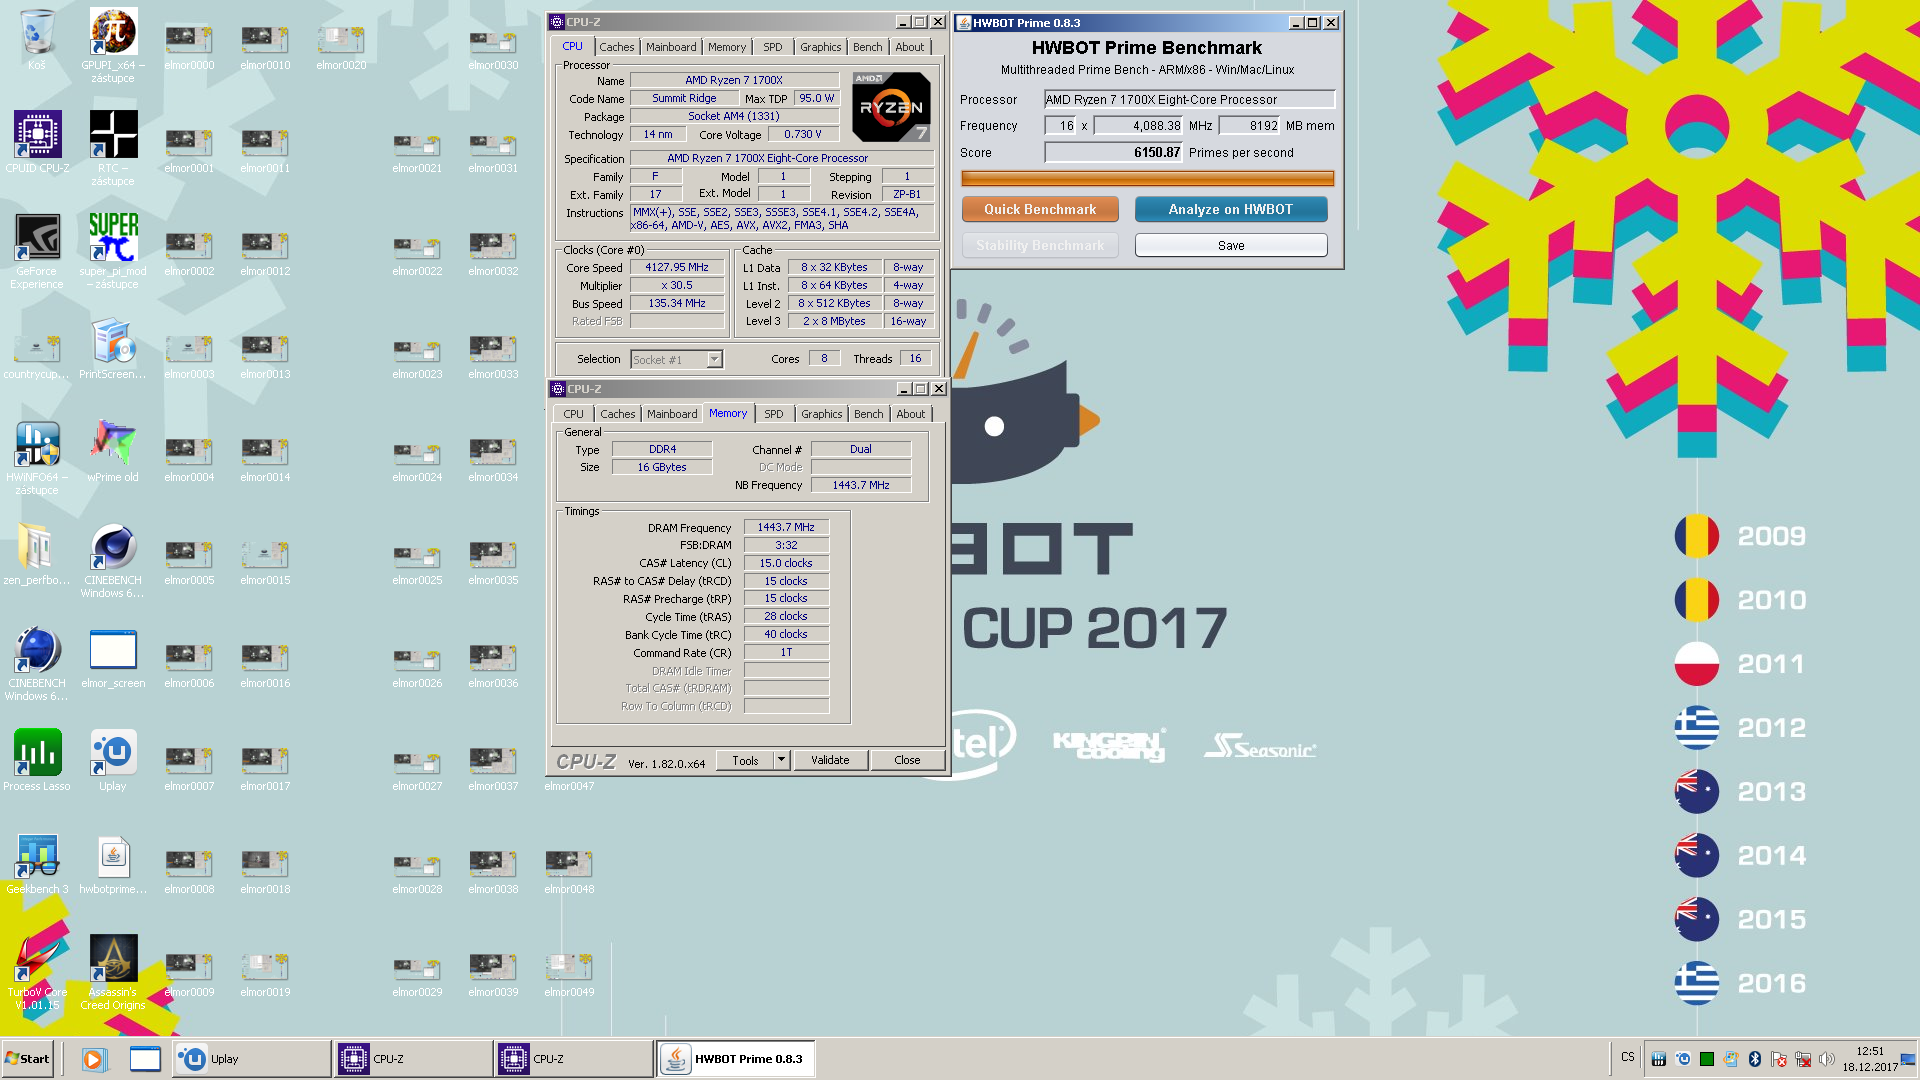Open super_pi_mod shortcut icon
Image resolution: width=1920 pixels, height=1080 pixels.
tap(113, 251)
